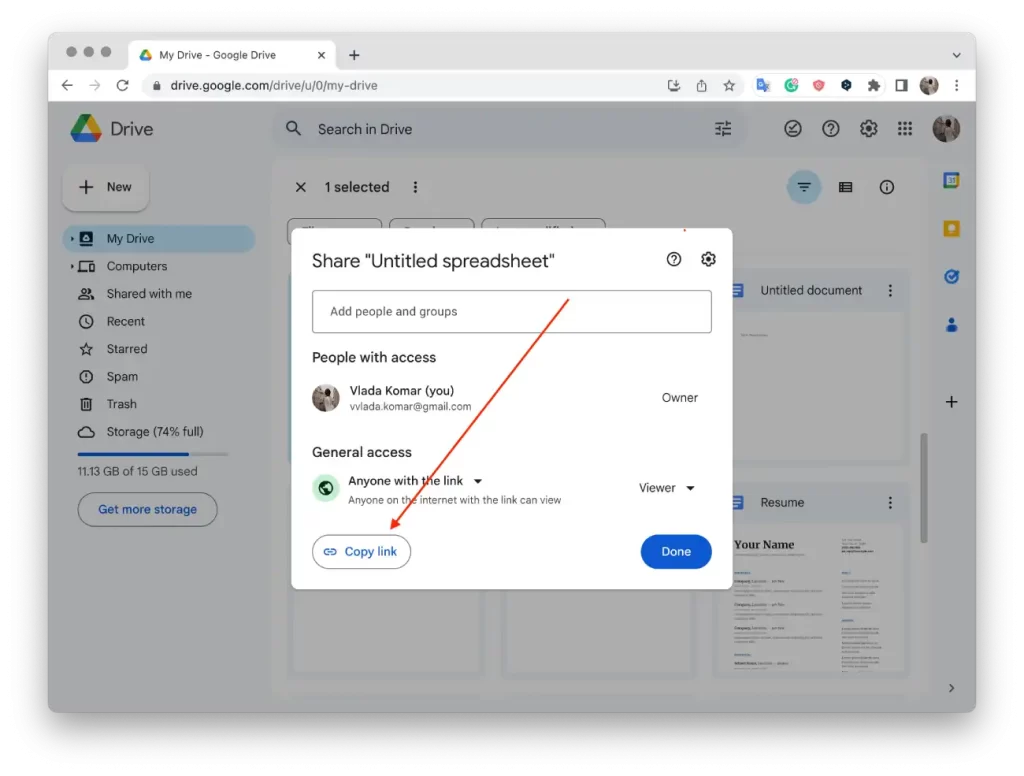
Task: Open search options filter icon
Action: click(723, 129)
